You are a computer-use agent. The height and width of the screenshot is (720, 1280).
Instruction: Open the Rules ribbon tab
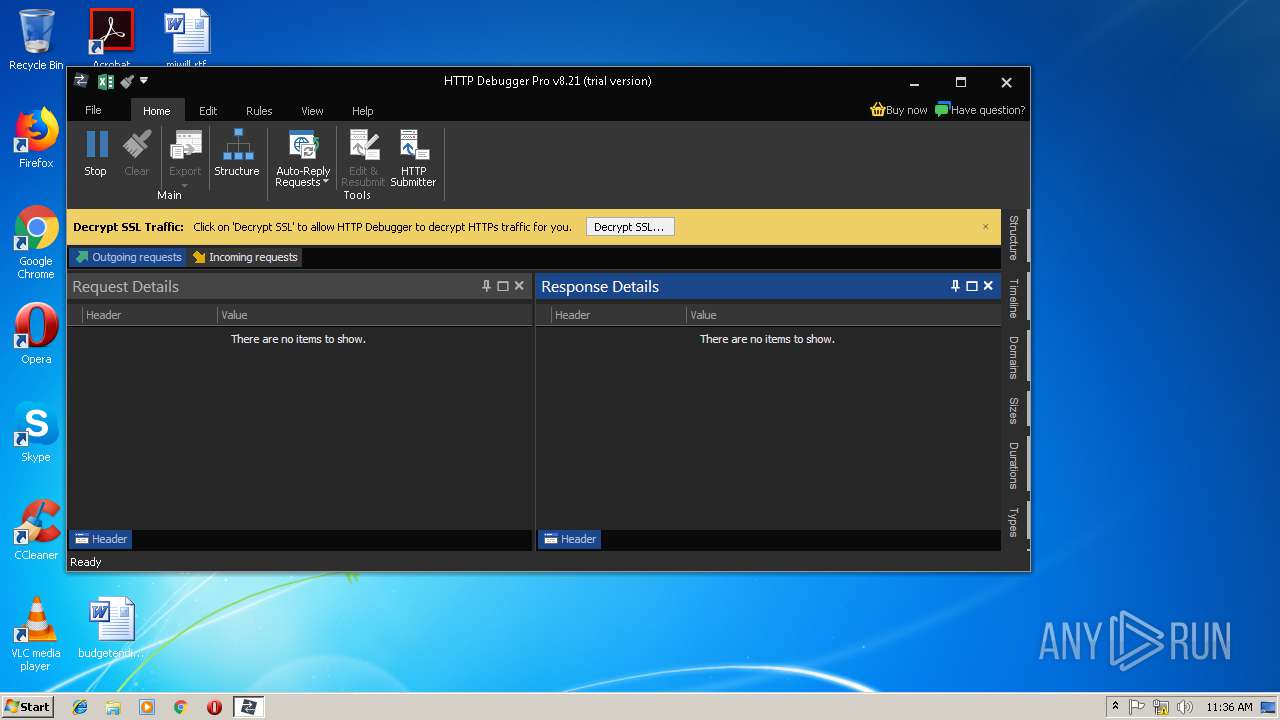click(x=259, y=111)
